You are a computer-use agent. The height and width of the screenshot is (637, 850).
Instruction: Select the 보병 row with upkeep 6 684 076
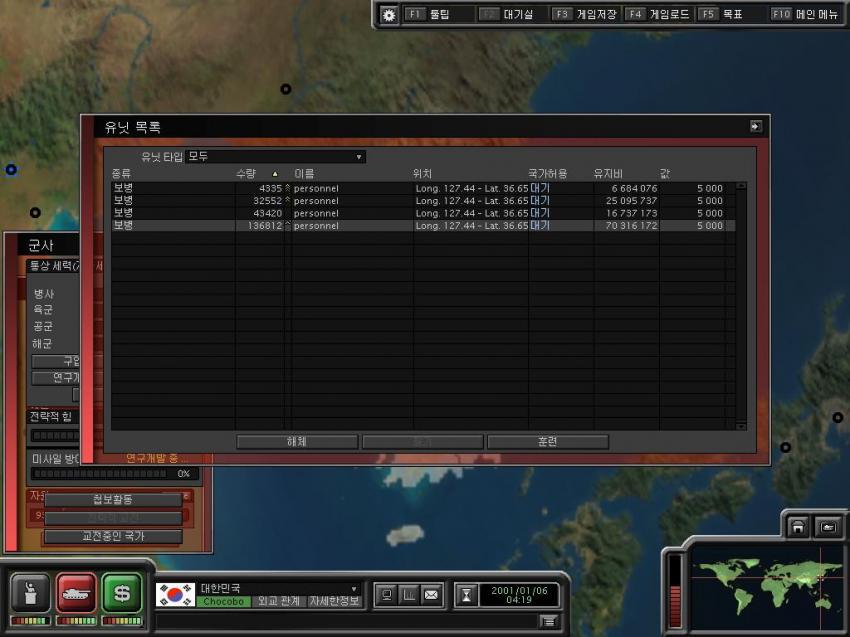click(x=423, y=188)
